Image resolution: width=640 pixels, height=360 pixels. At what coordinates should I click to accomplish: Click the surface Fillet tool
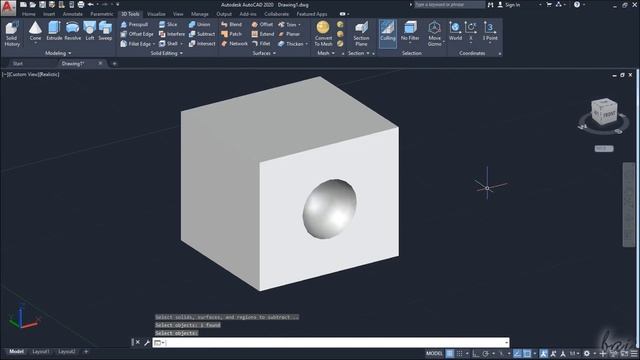(261, 44)
